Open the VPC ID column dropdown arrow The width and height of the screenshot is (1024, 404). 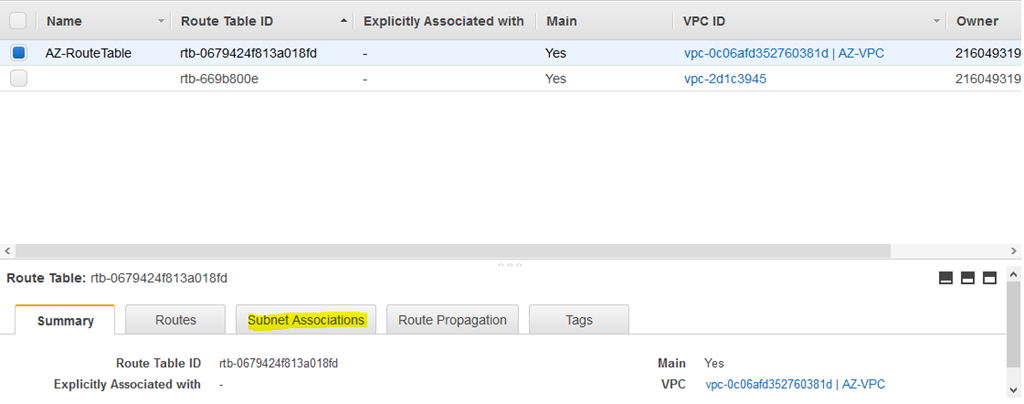937,22
